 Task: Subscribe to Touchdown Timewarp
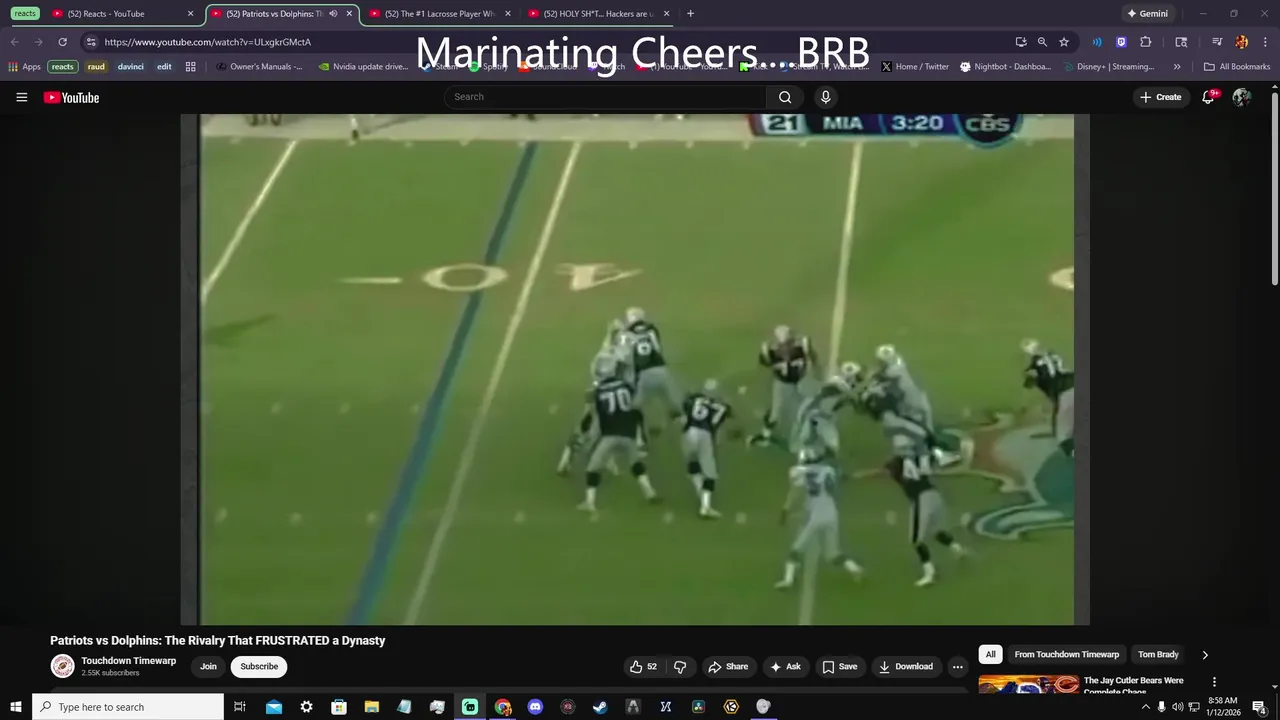coord(259,667)
